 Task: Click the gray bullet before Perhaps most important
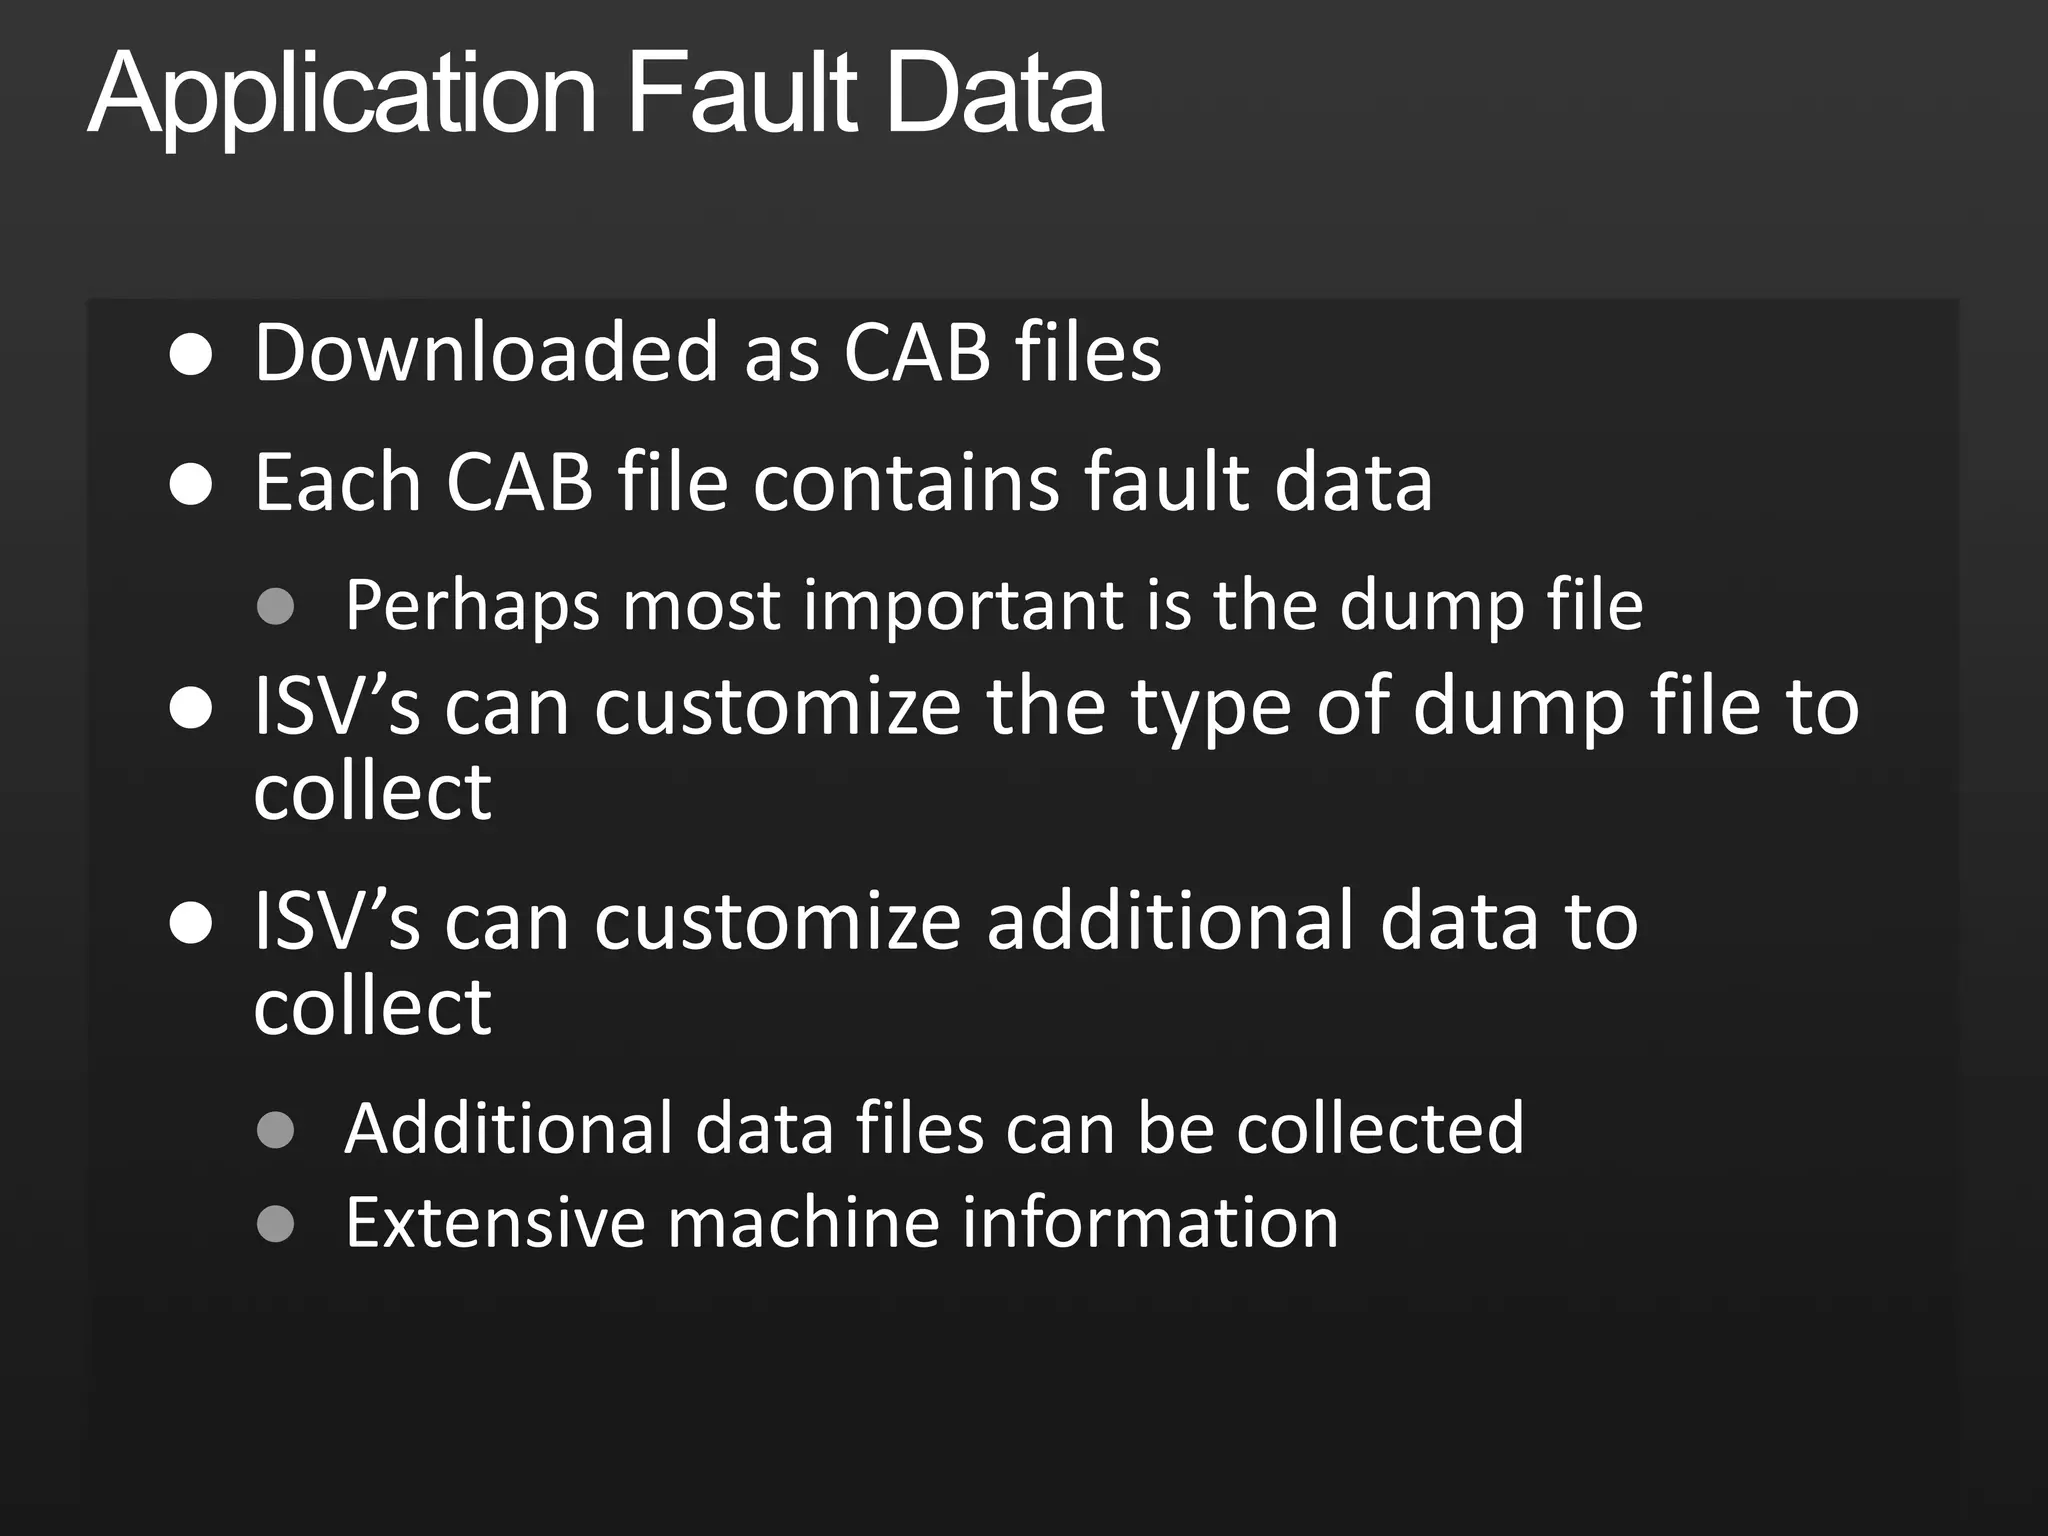coord(275,607)
